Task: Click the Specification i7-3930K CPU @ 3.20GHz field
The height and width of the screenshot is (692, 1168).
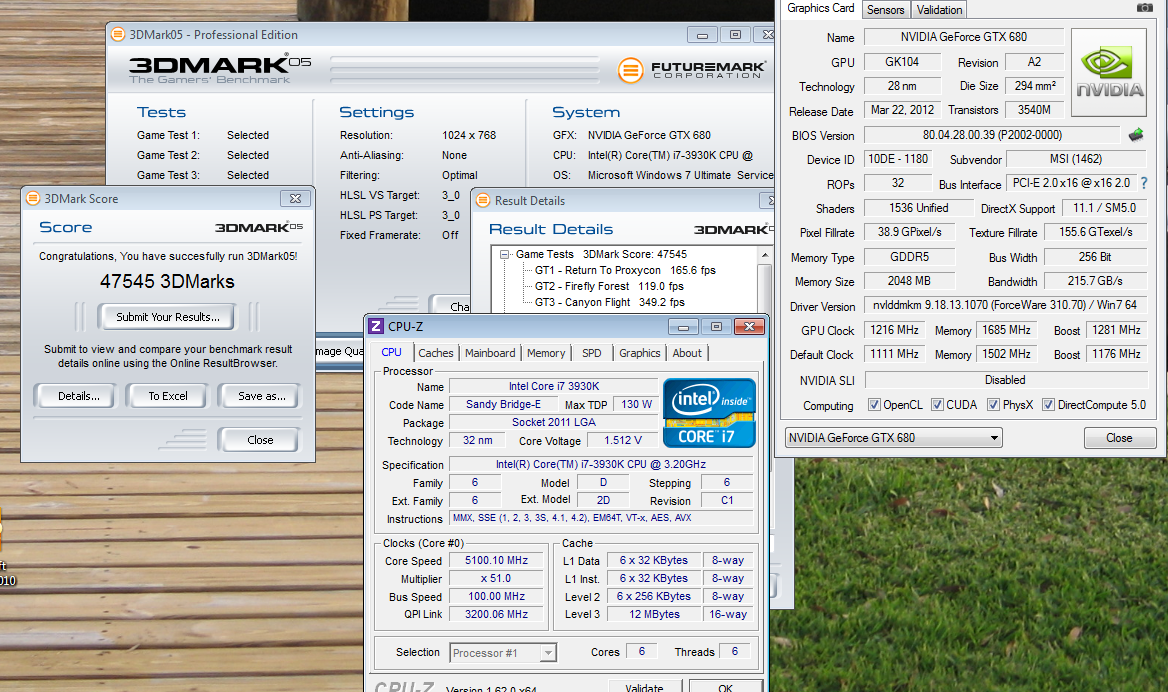Action: [x=601, y=465]
